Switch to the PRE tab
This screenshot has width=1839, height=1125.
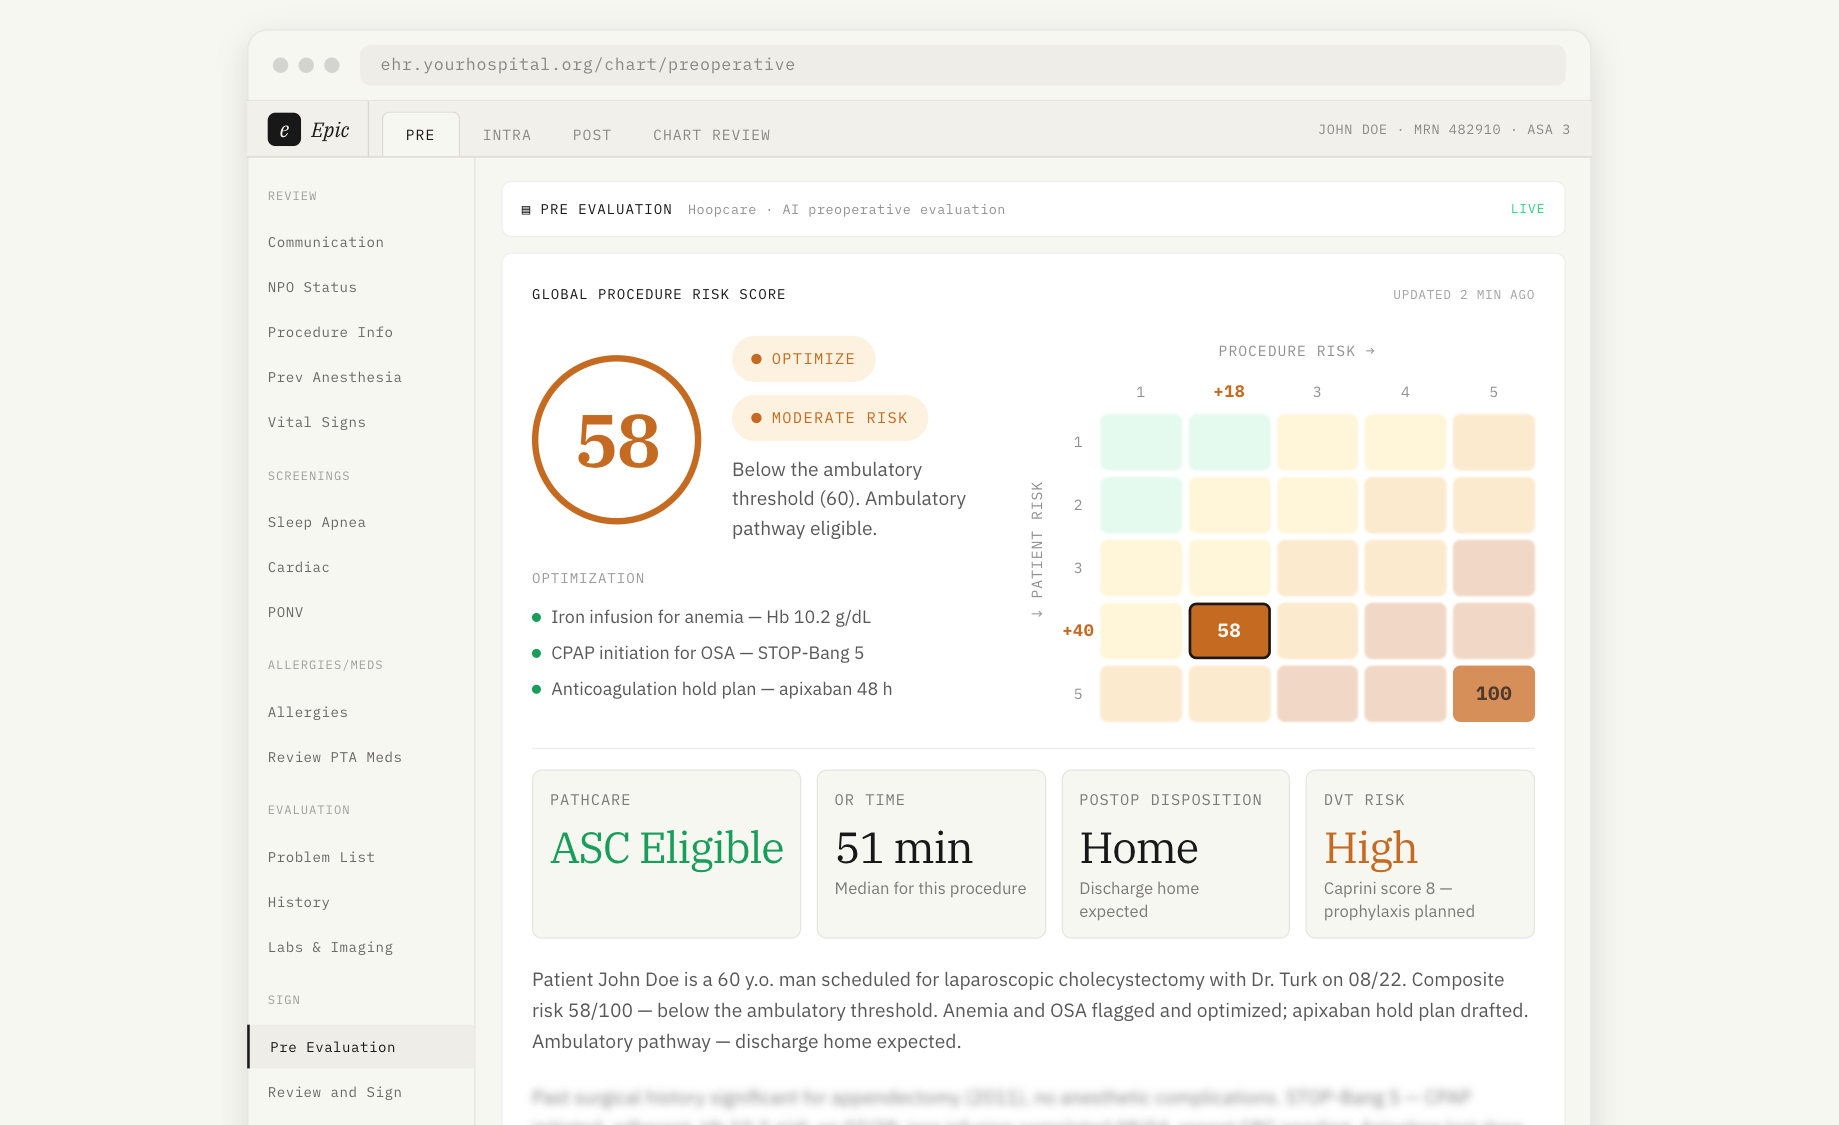click(420, 134)
